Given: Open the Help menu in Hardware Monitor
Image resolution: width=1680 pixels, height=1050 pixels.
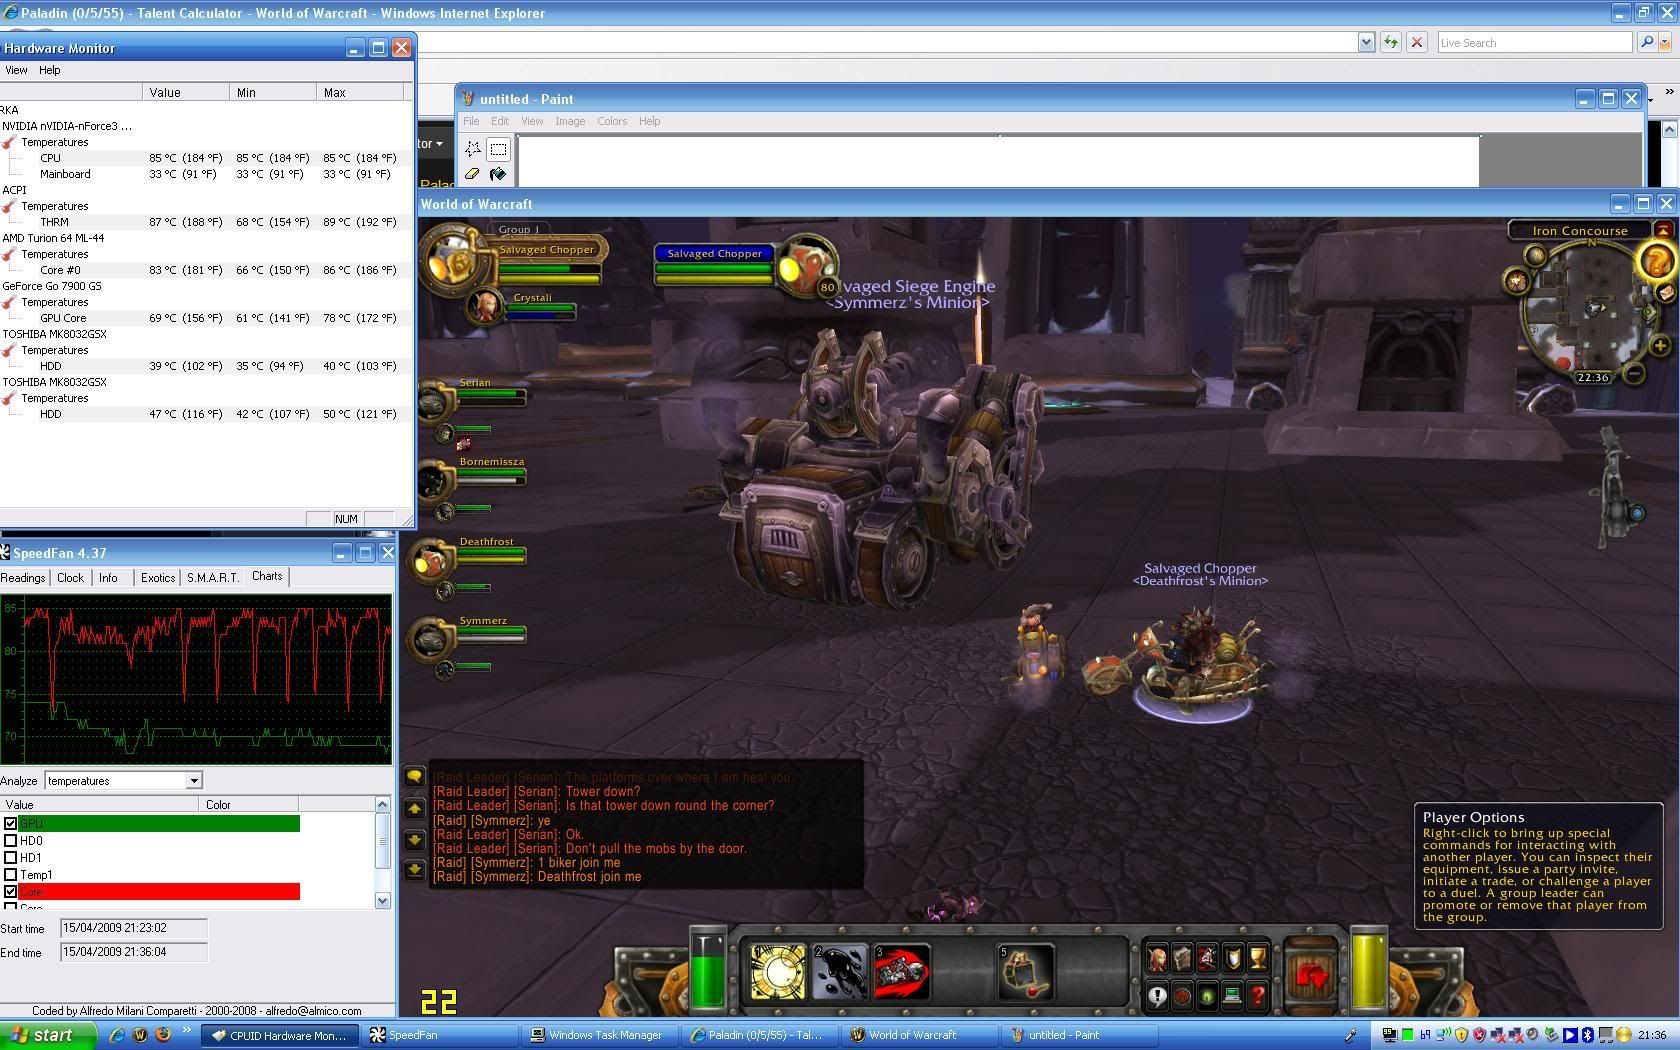Looking at the screenshot, I should (x=50, y=70).
